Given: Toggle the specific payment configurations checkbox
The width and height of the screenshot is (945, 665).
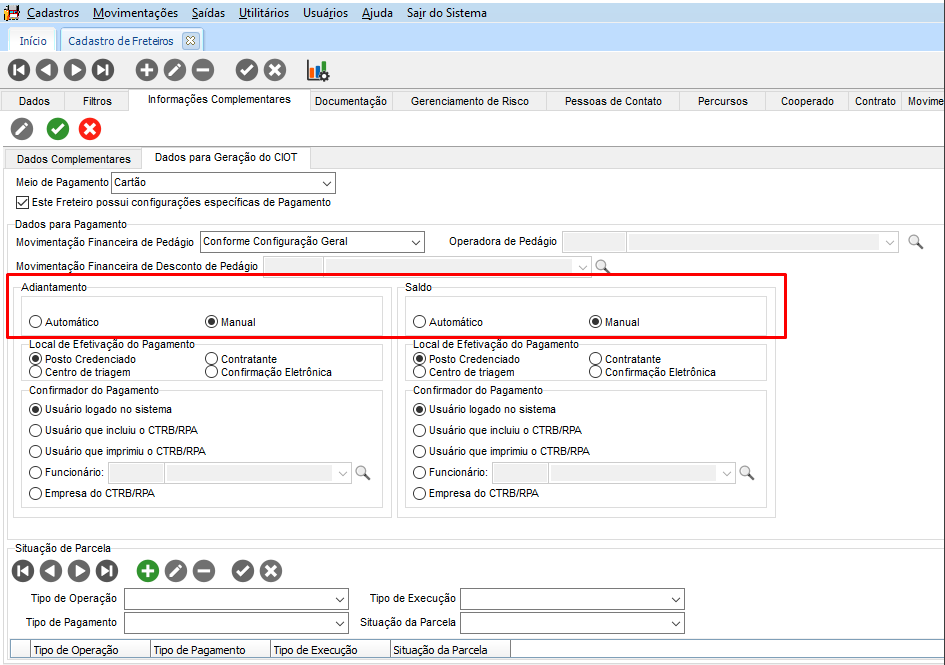Looking at the screenshot, I should pyautogui.click(x=23, y=202).
